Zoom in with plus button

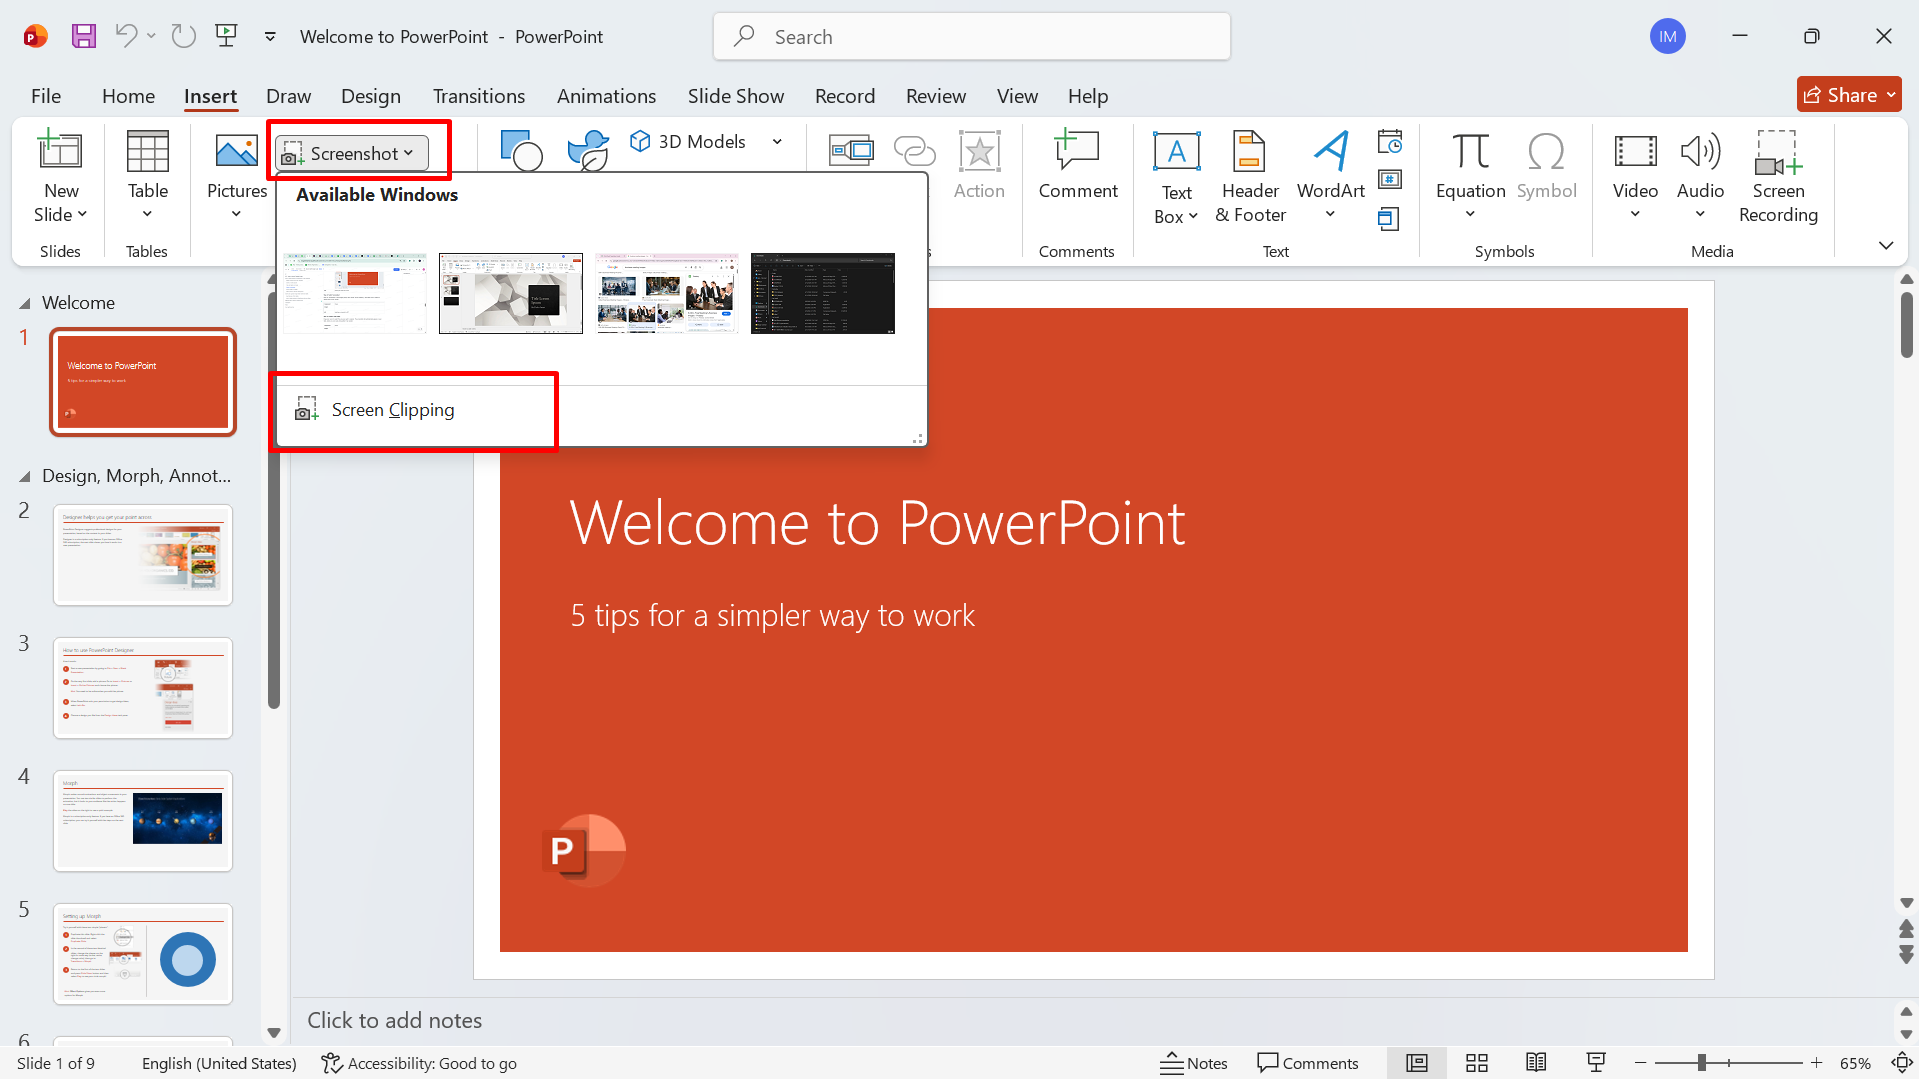(1817, 1063)
